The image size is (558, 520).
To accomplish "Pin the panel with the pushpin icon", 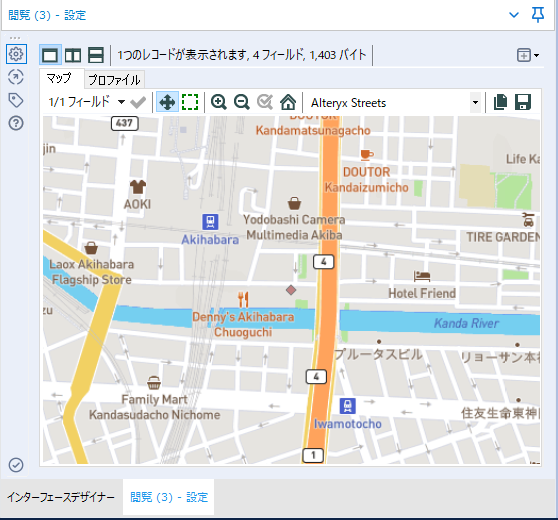I will click(x=537, y=15).
